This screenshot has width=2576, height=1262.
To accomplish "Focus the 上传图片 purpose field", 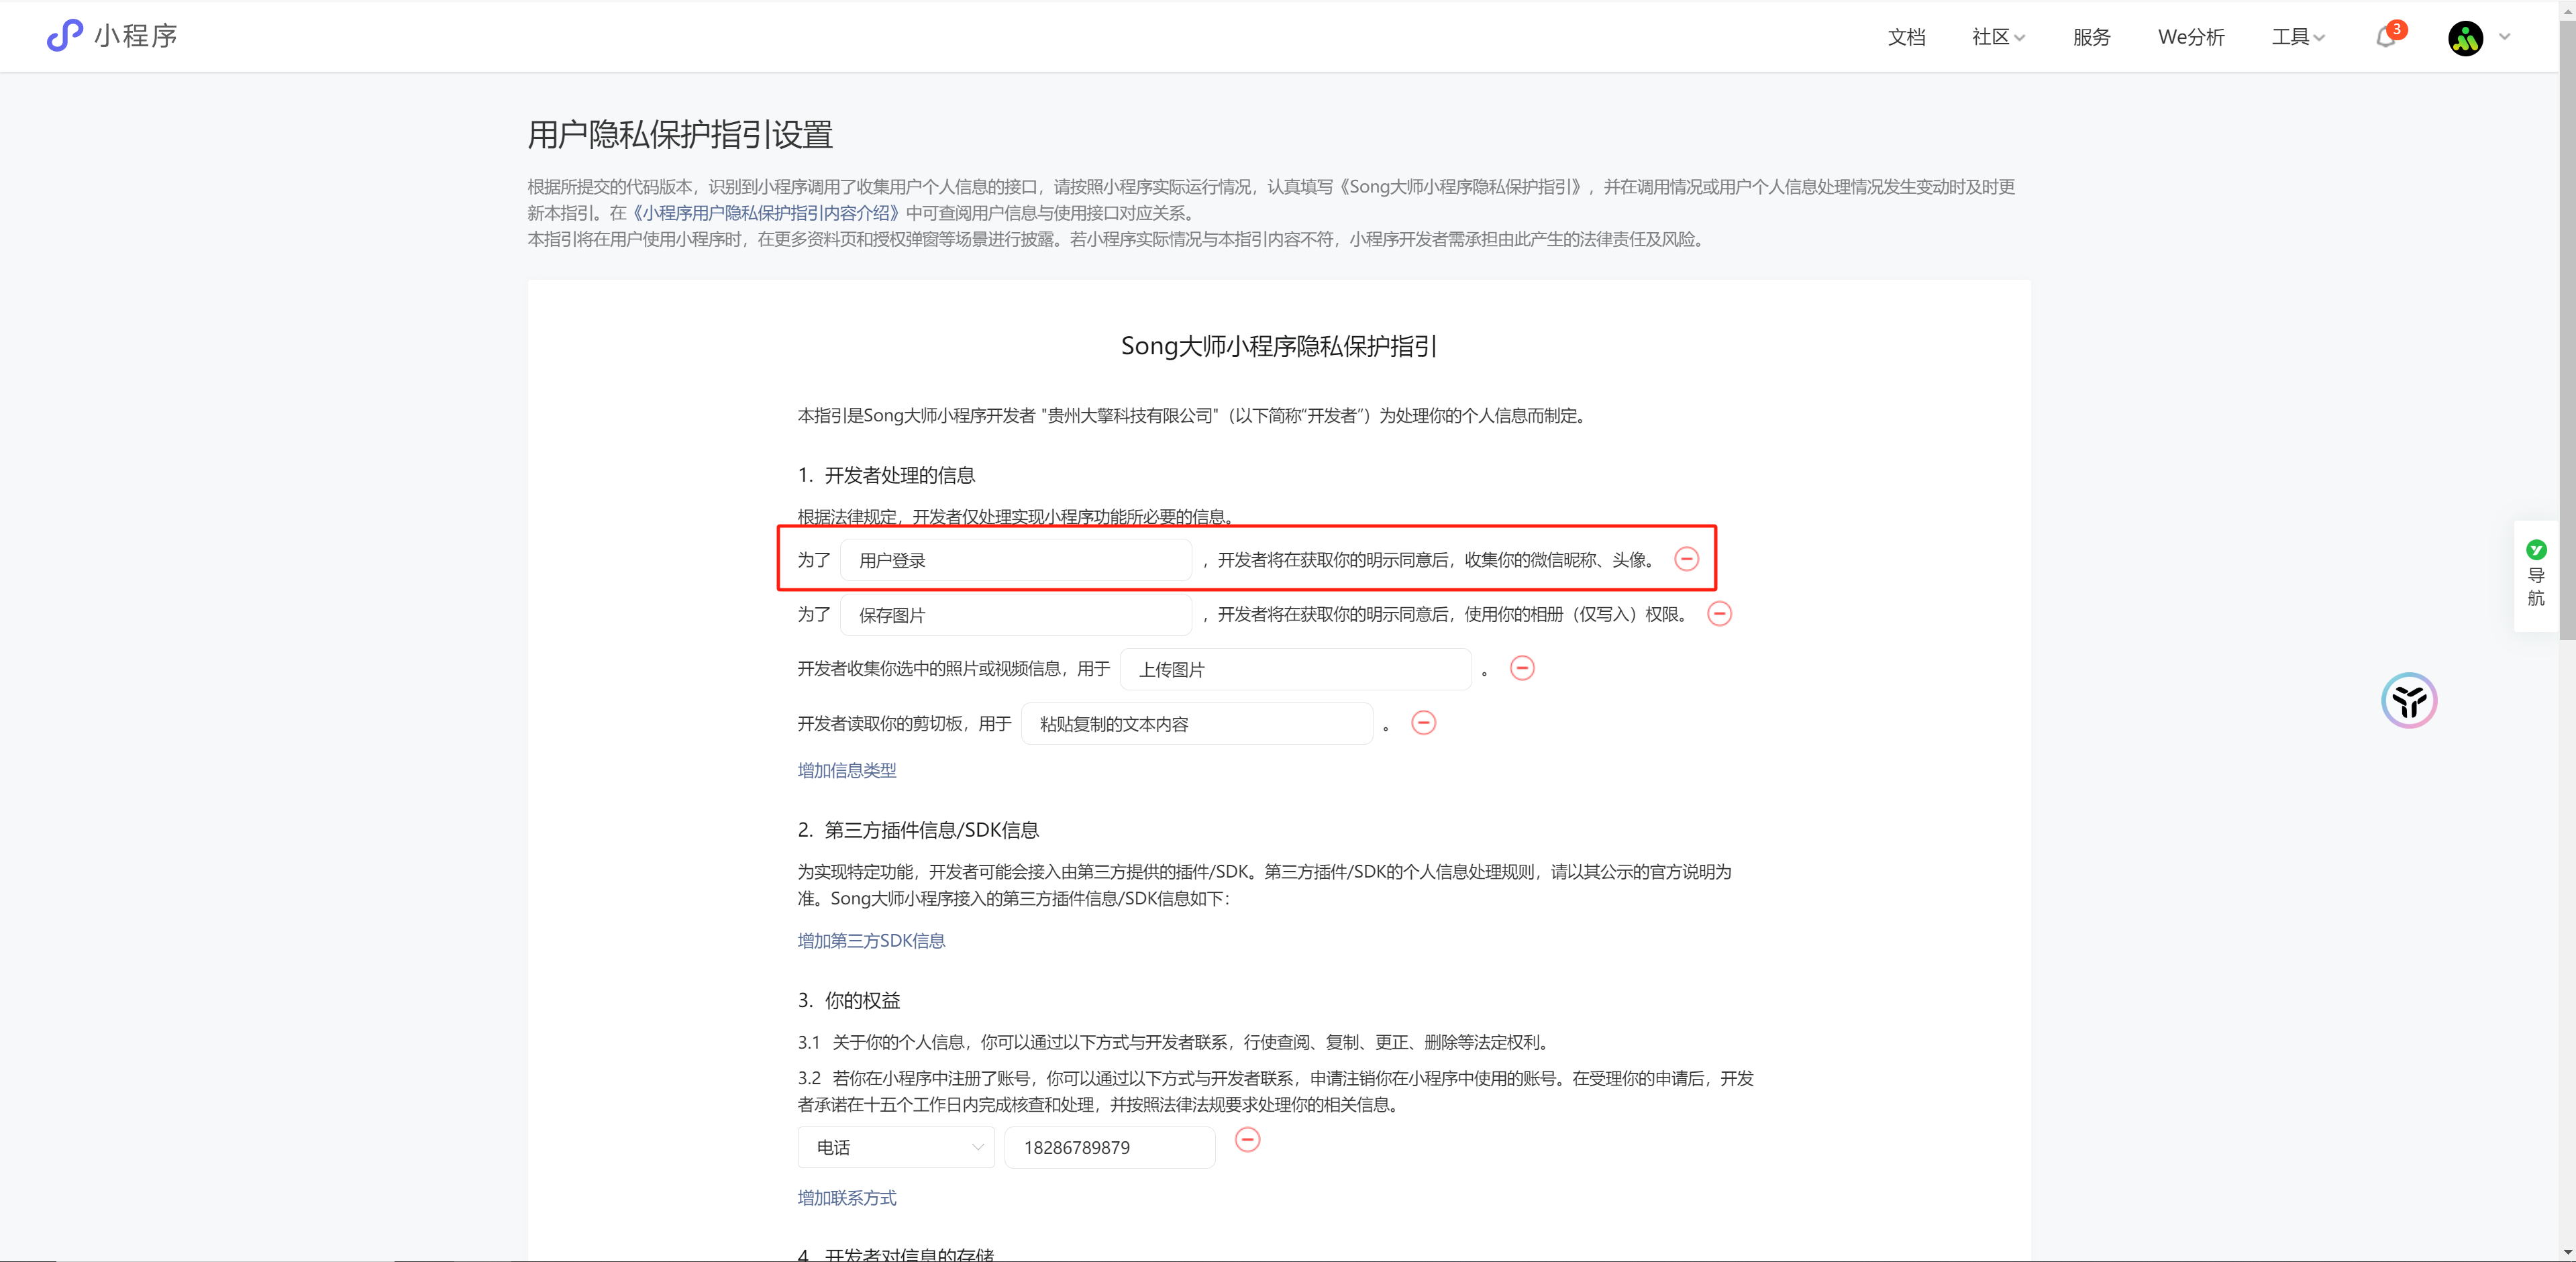I will click(1296, 669).
